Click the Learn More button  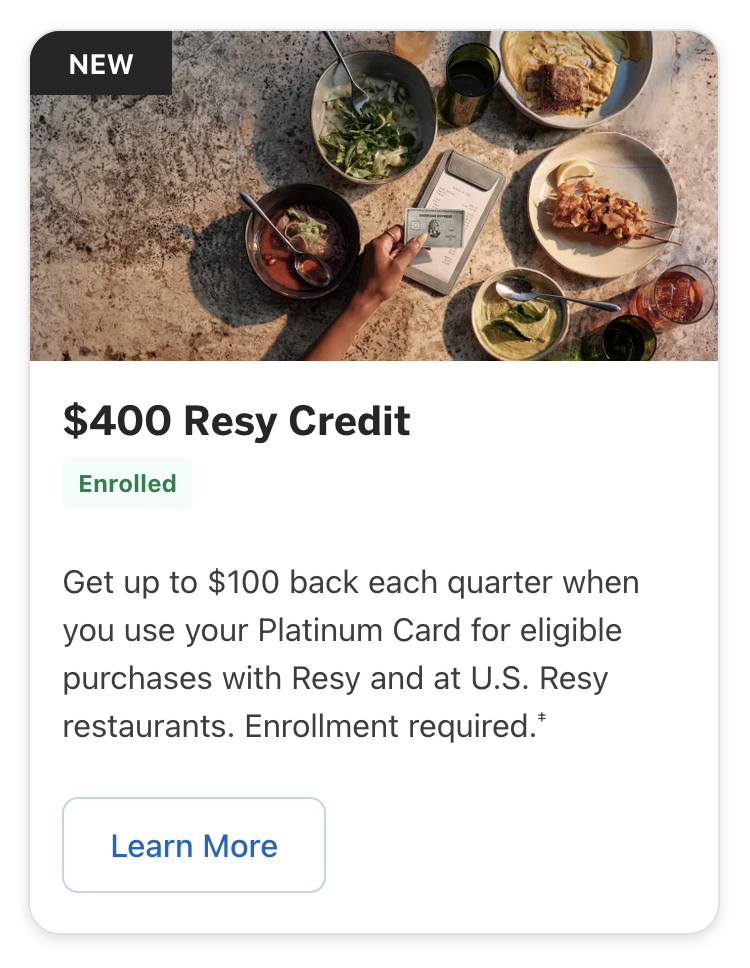194,845
